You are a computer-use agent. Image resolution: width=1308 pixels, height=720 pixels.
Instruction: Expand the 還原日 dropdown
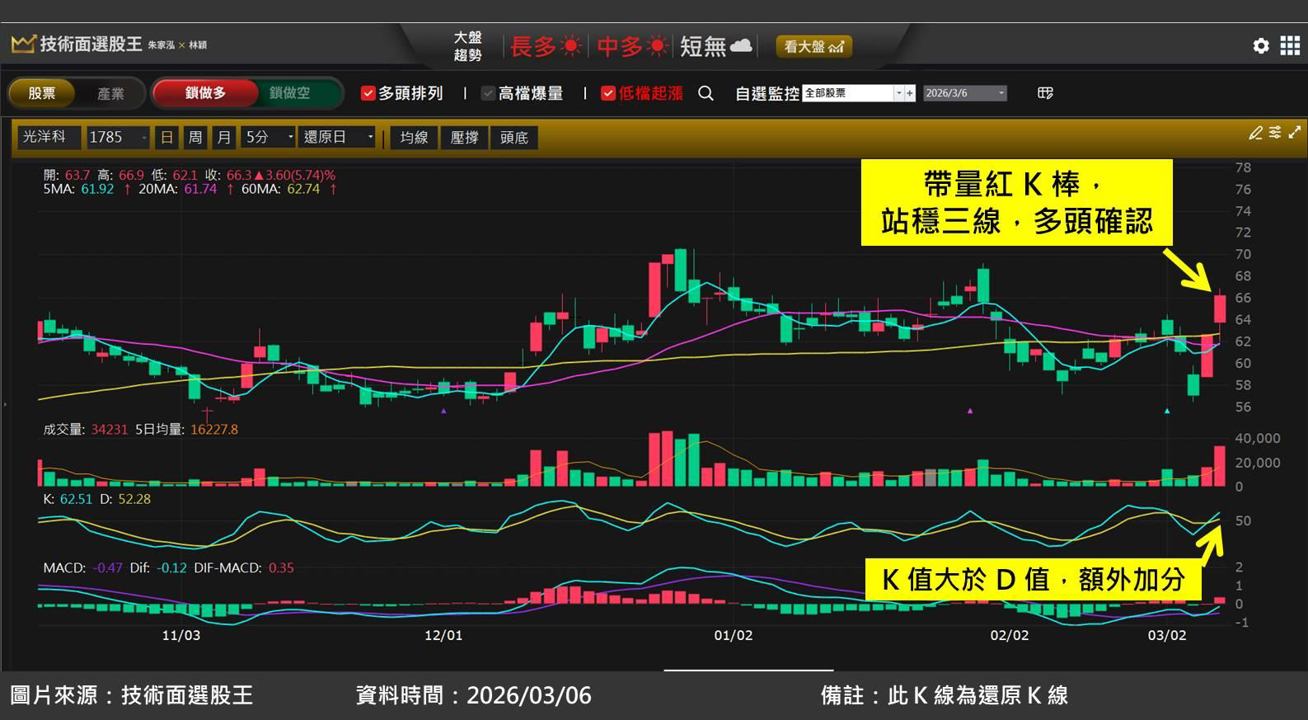coord(338,137)
